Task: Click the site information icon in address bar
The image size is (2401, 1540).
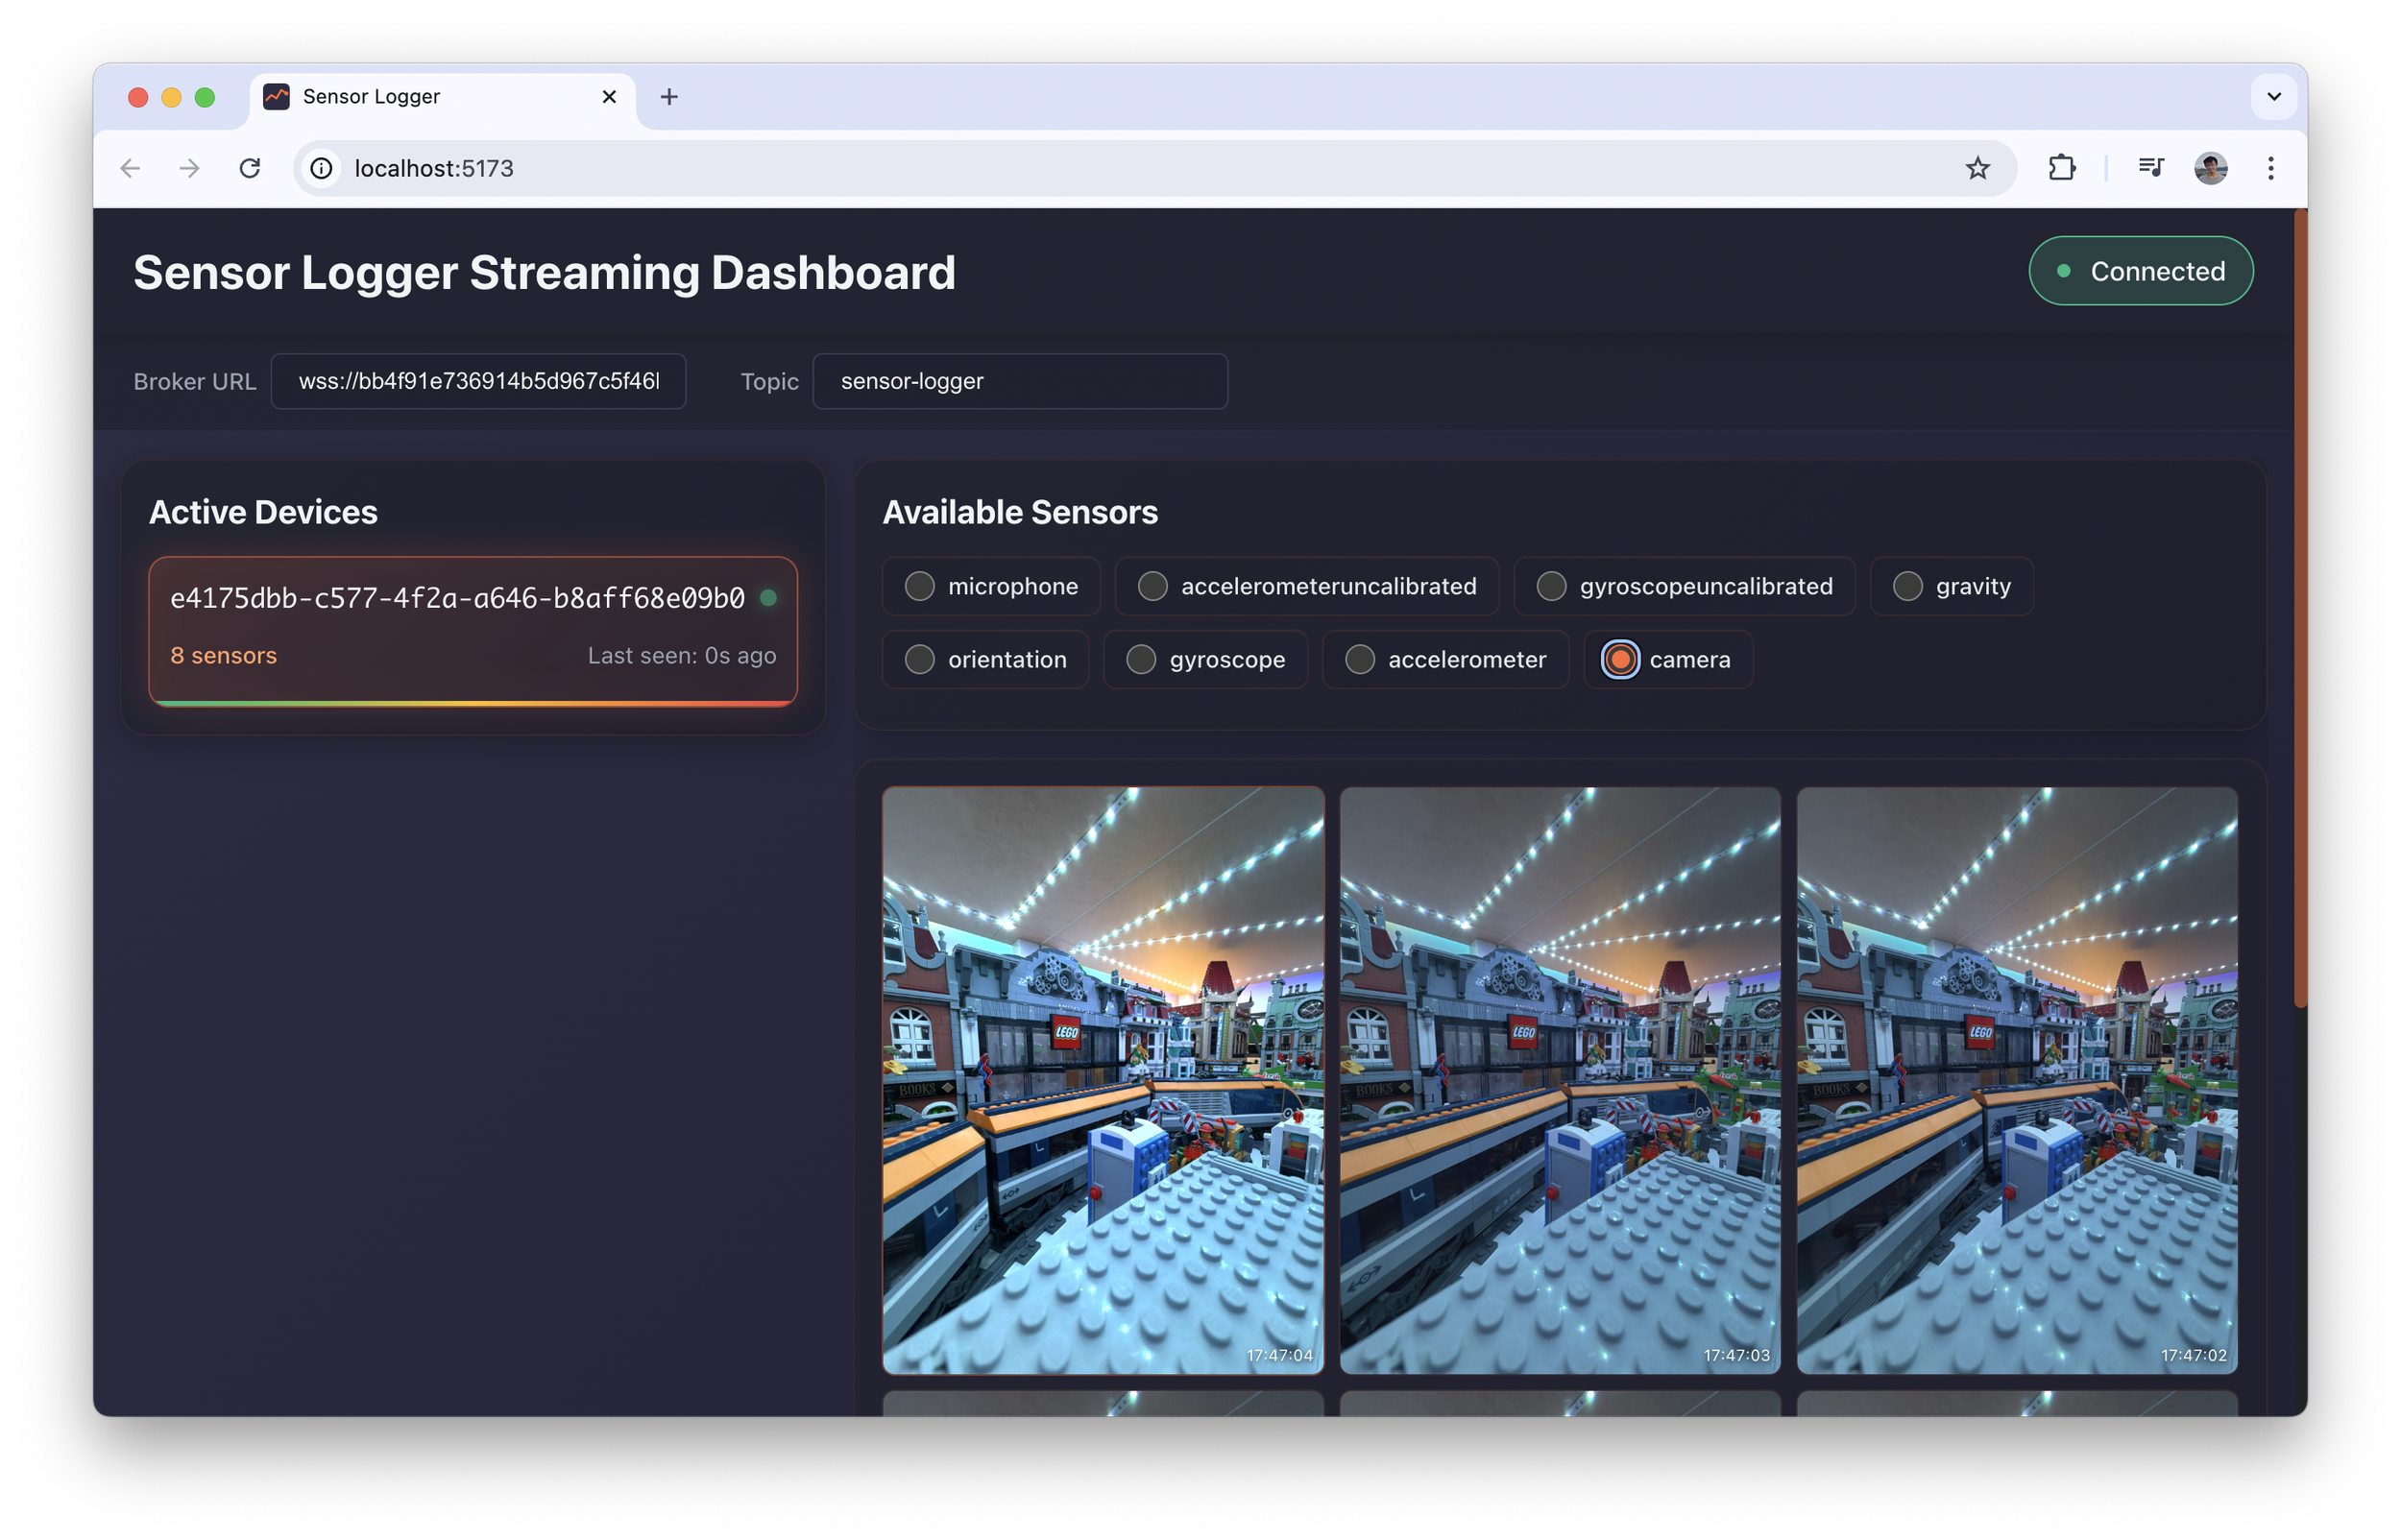Action: click(x=320, y=168)
